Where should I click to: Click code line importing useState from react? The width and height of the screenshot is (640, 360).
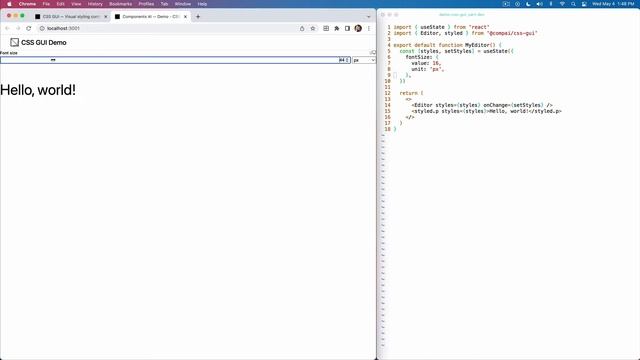tap(442, 27)
